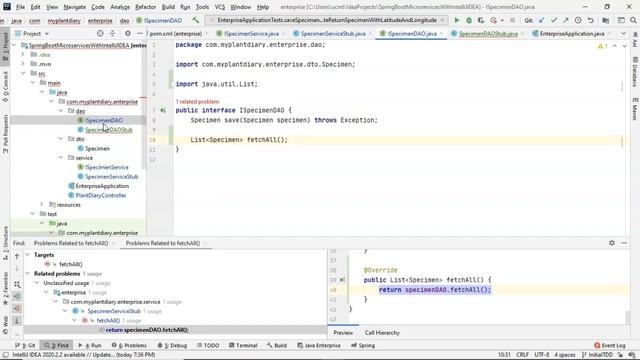640x360 pixels.
Task: Click the ISpecimenDAO breadcrumb in navigation bar
Action: (159, 20)
